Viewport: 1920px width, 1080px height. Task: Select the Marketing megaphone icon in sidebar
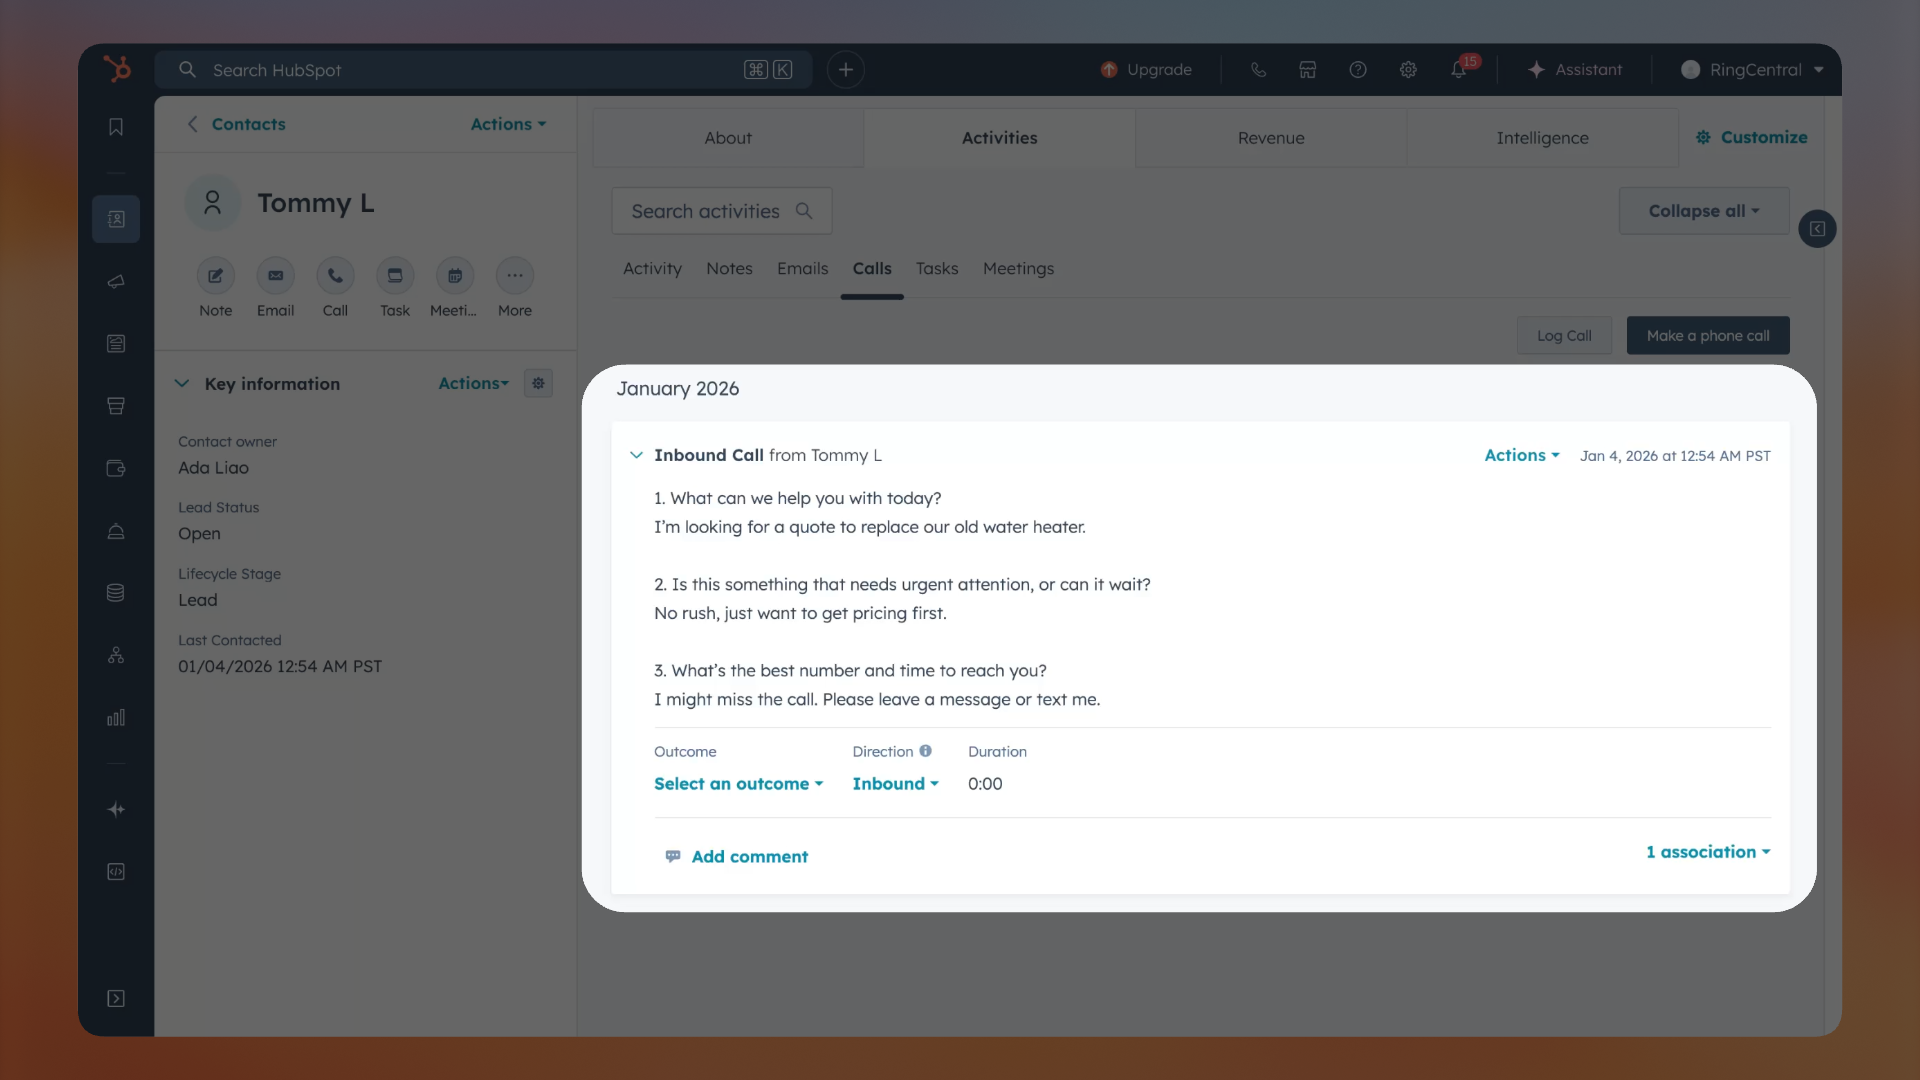(116, 282)
